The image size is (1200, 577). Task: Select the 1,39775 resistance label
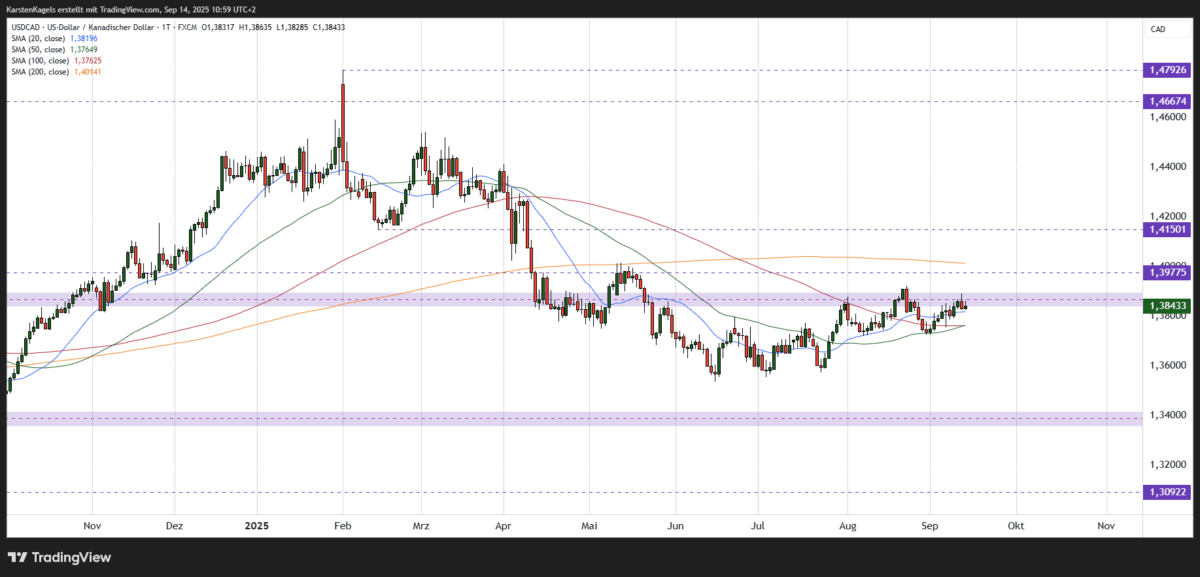(1165, 272)
